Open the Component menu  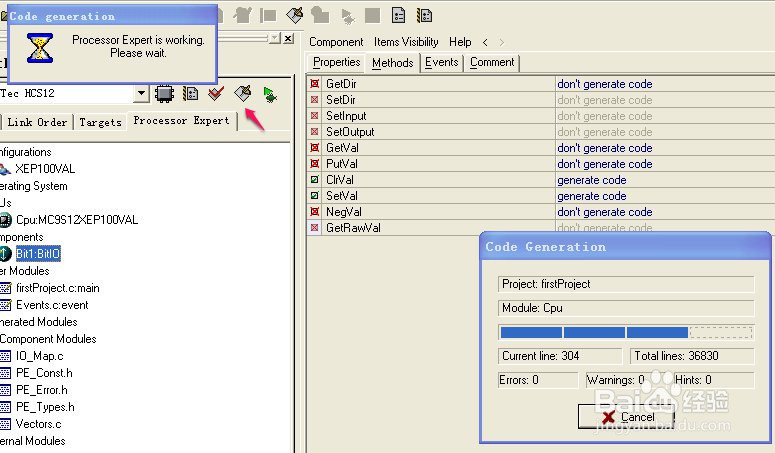(336, 42)
